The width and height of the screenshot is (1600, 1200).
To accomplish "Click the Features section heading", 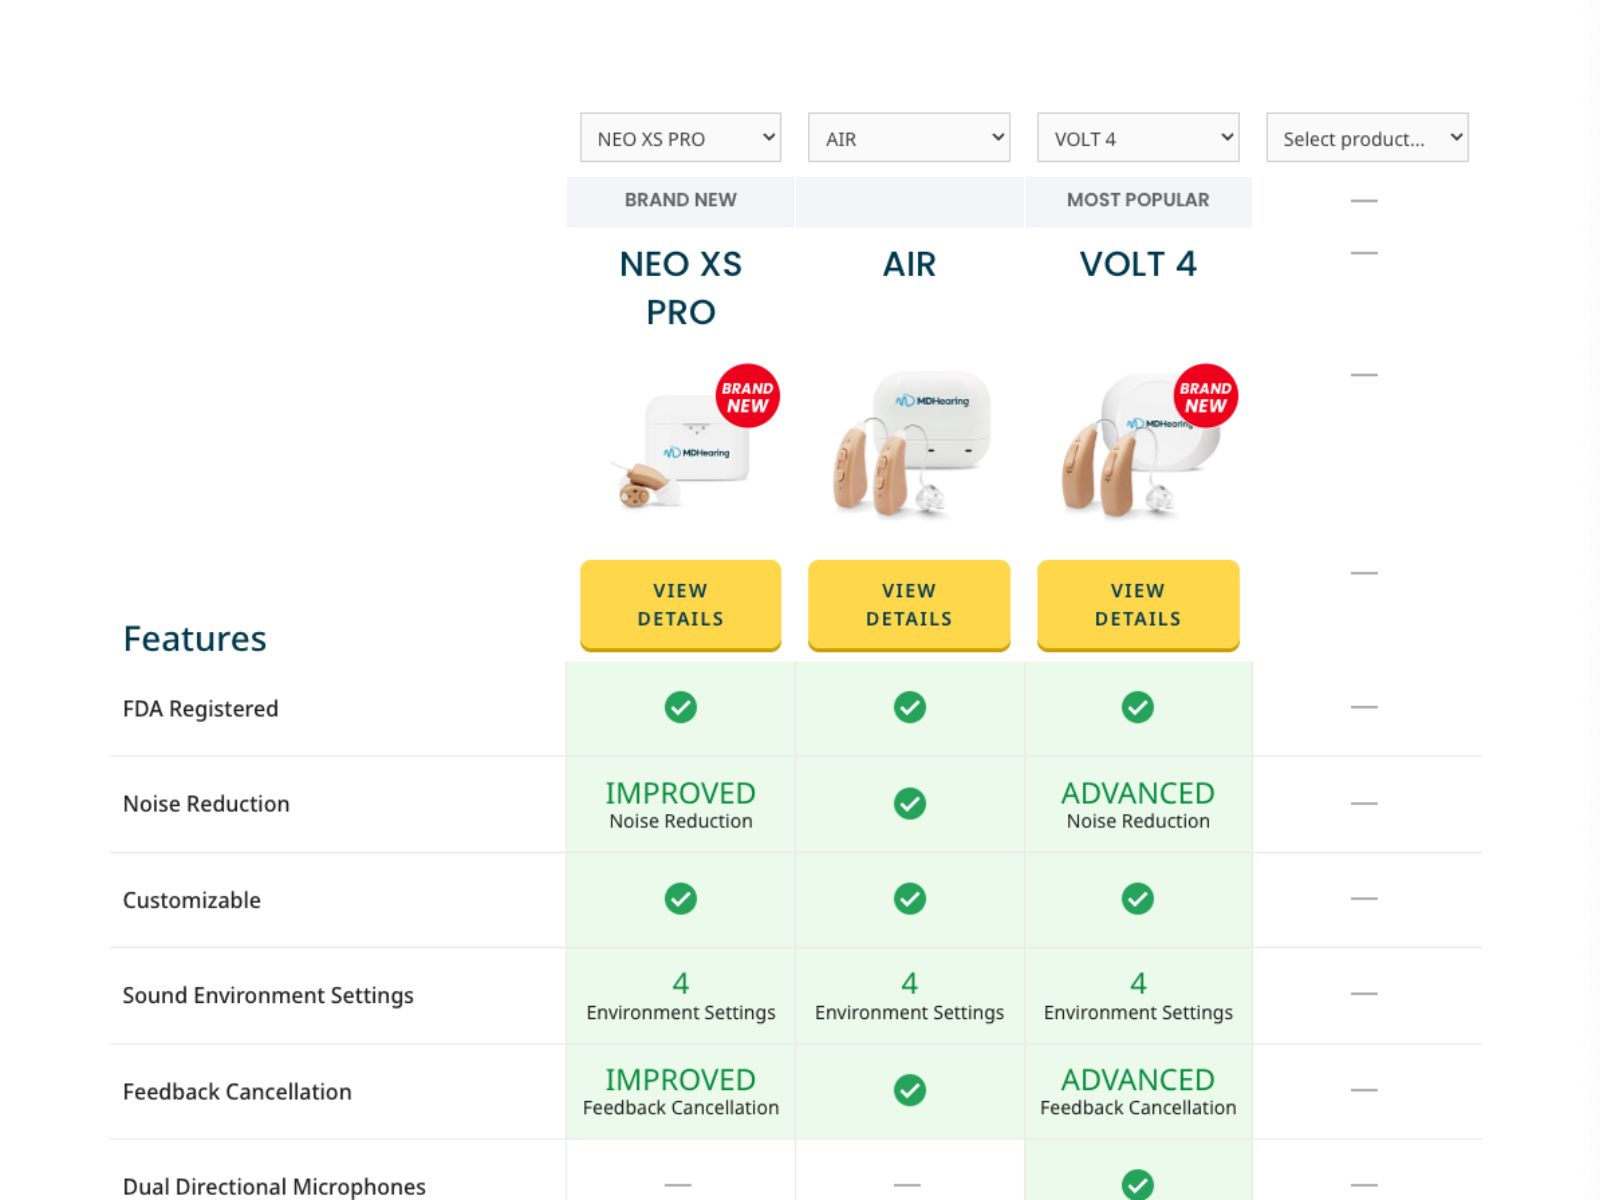I will pos(195,638).
